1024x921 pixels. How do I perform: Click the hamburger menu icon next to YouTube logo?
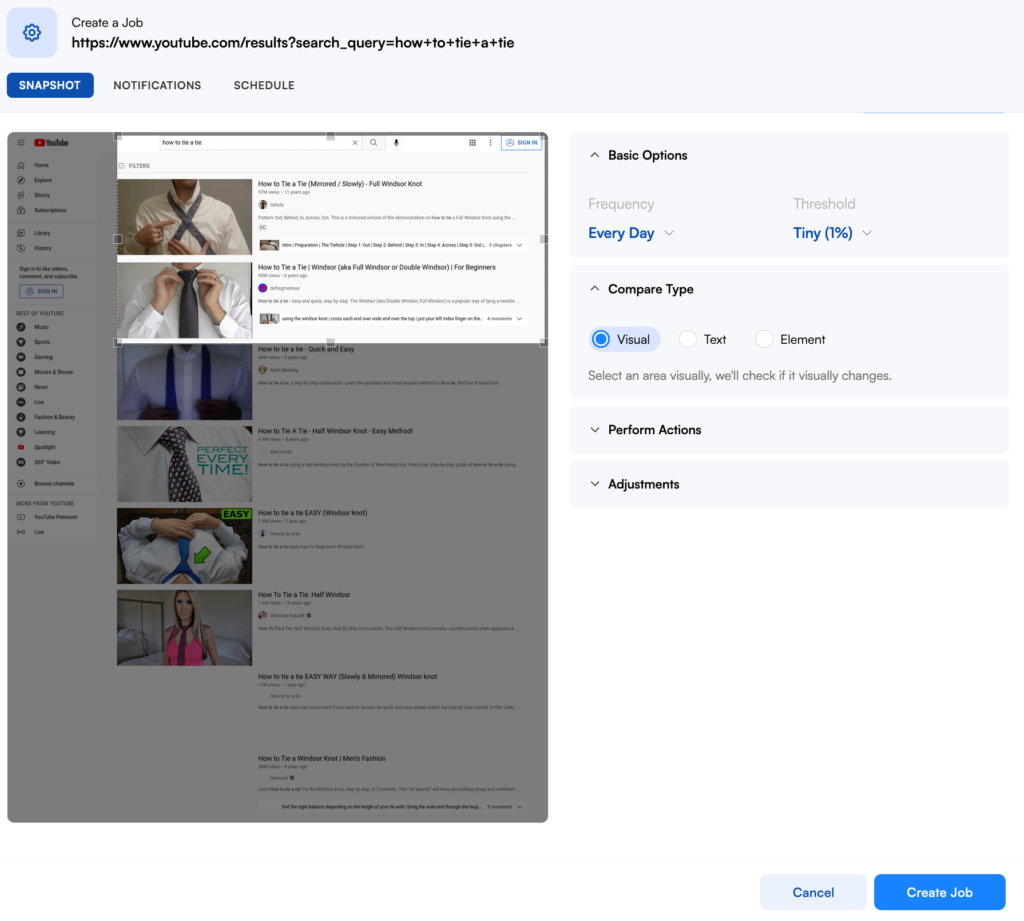(21, 143)
